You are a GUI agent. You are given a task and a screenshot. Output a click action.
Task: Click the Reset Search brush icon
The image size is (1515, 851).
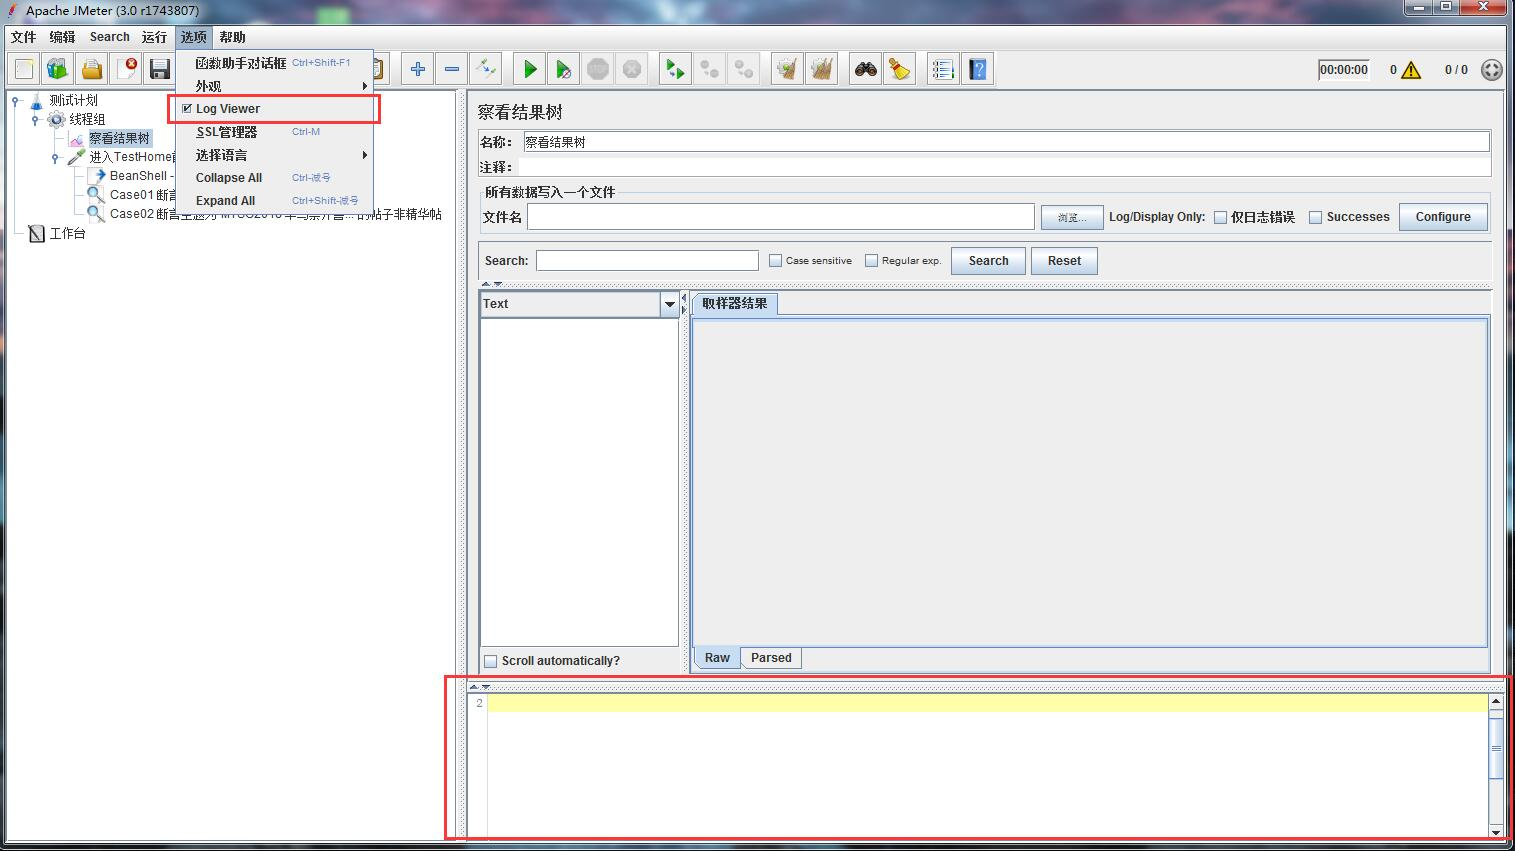tap(900, 69)
